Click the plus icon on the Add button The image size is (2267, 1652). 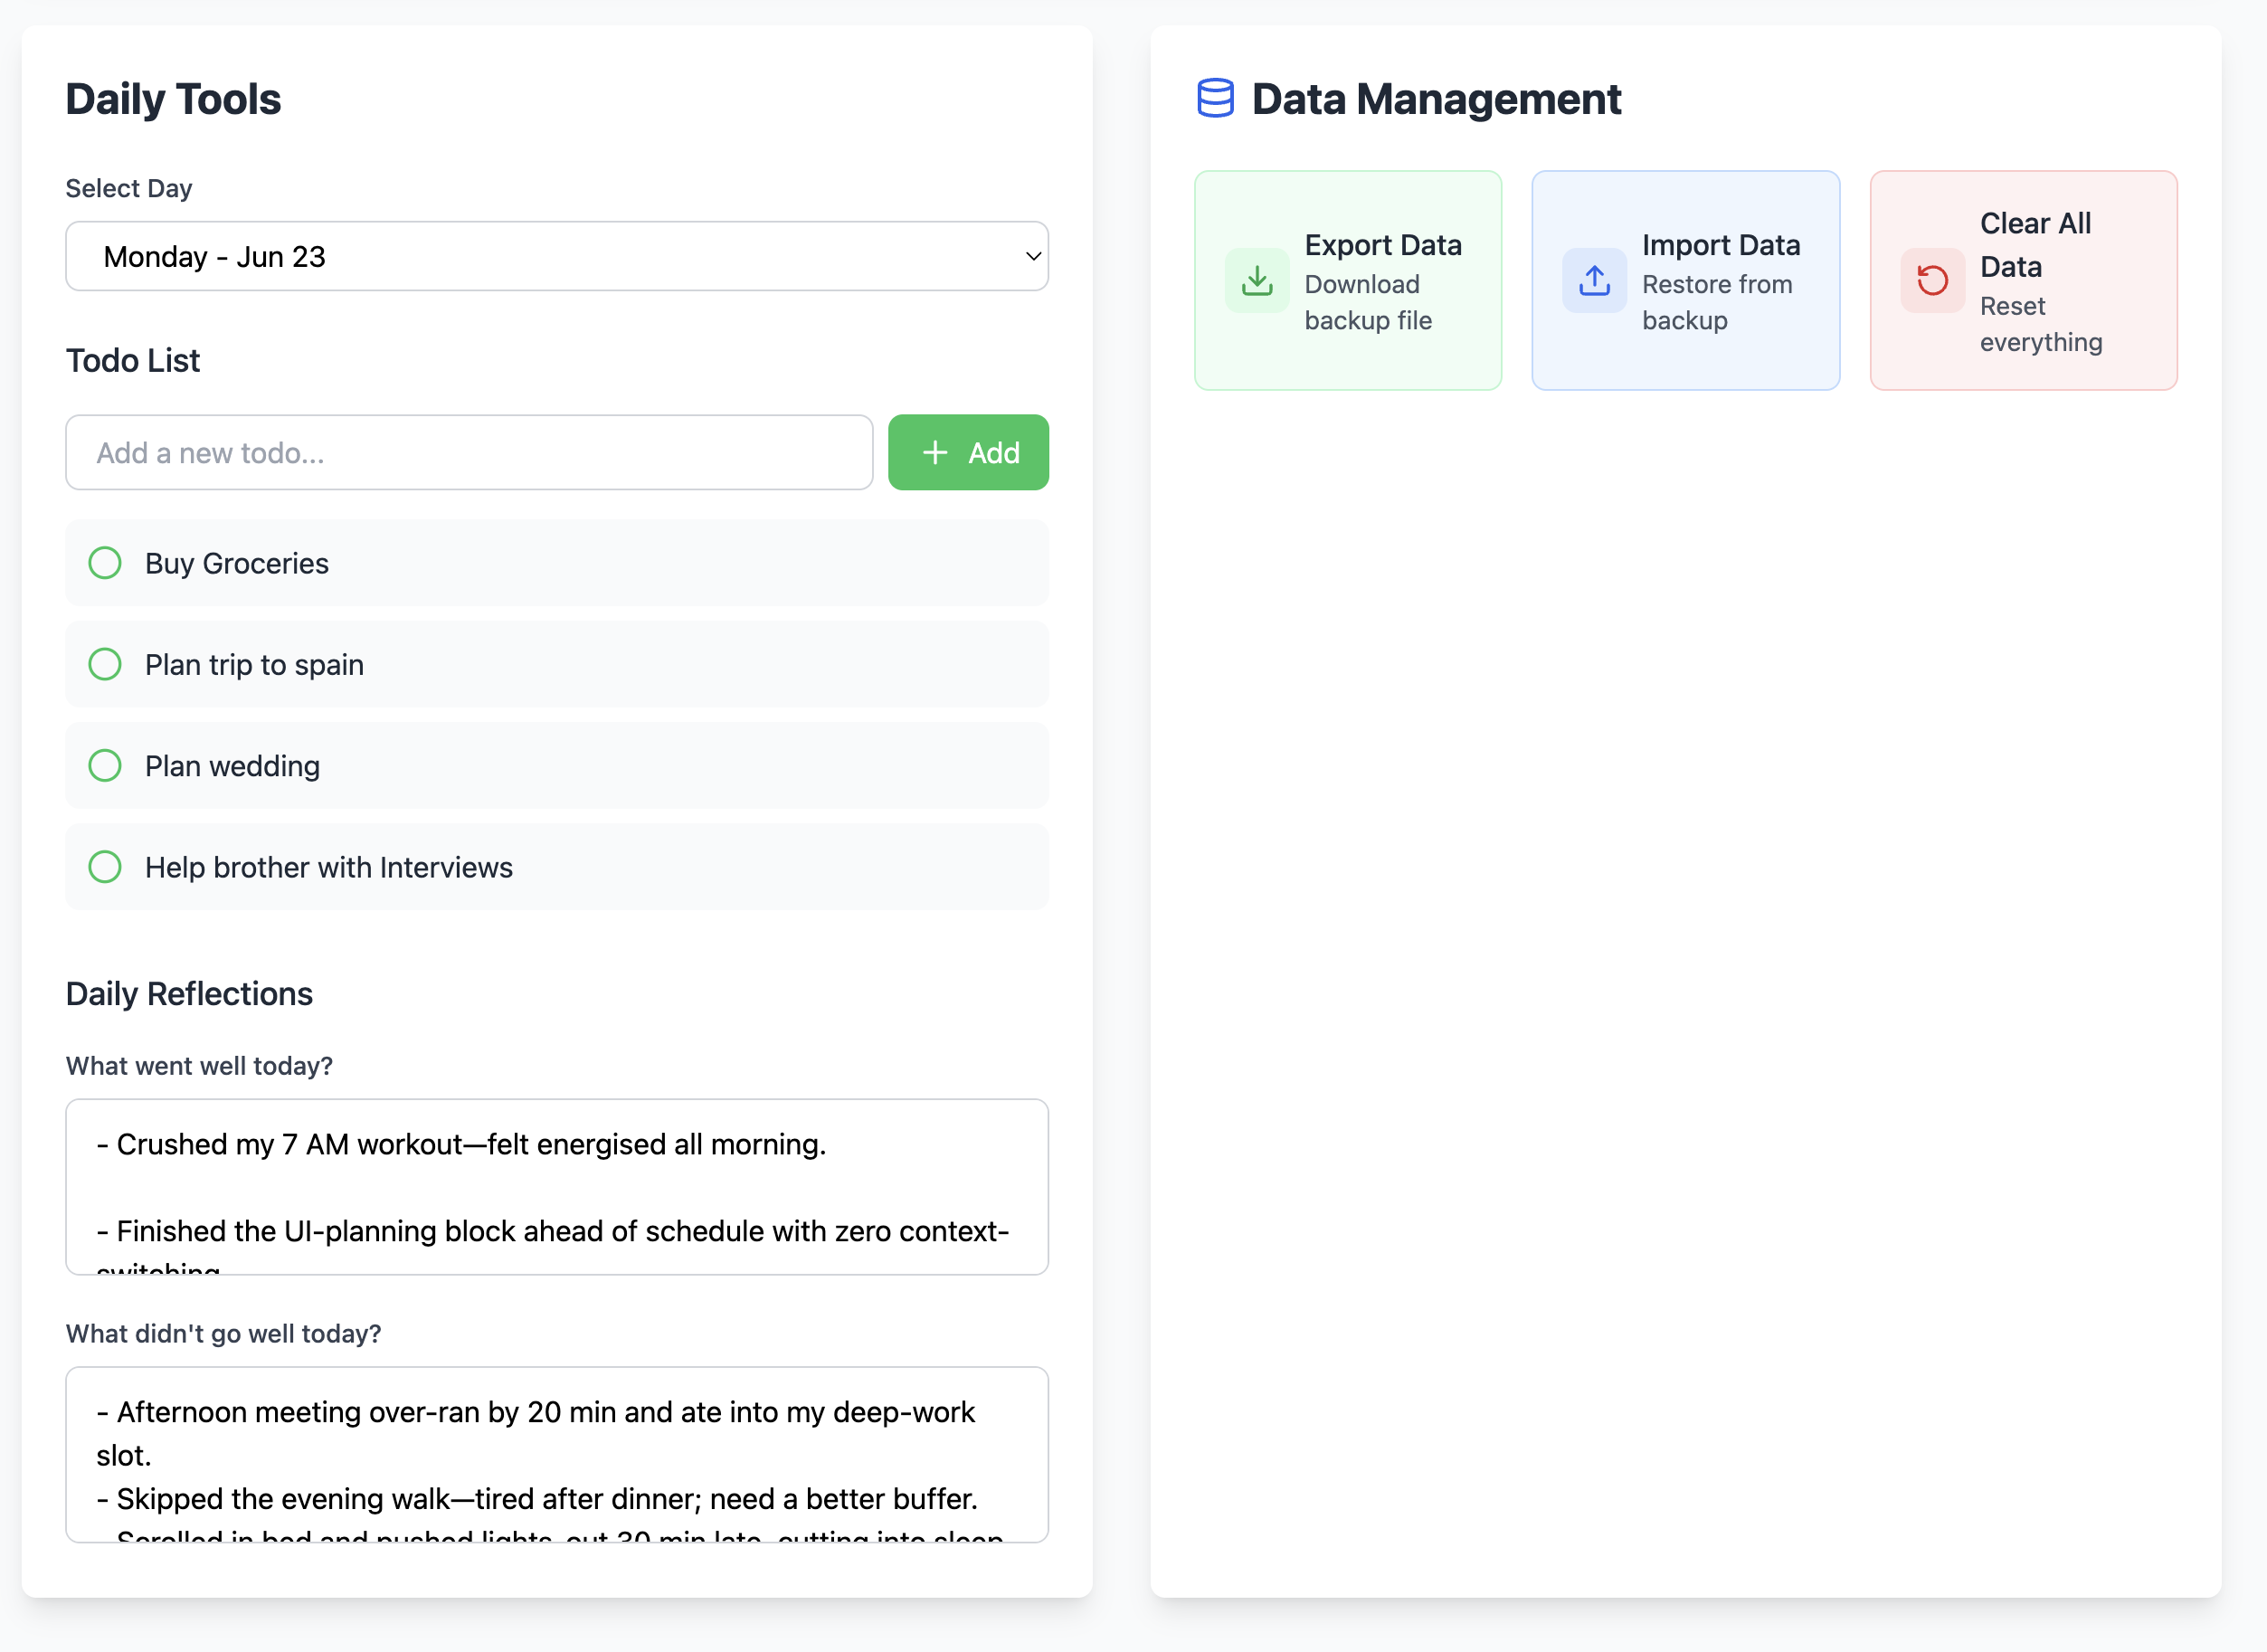coord(934,453)
